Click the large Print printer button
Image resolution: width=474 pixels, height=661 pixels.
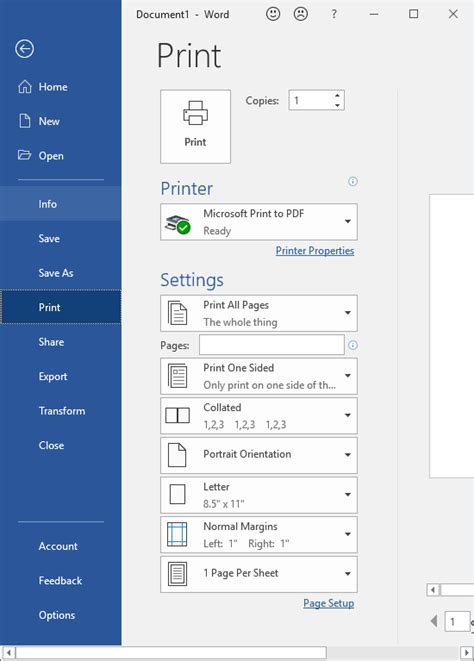coord(195,126)
